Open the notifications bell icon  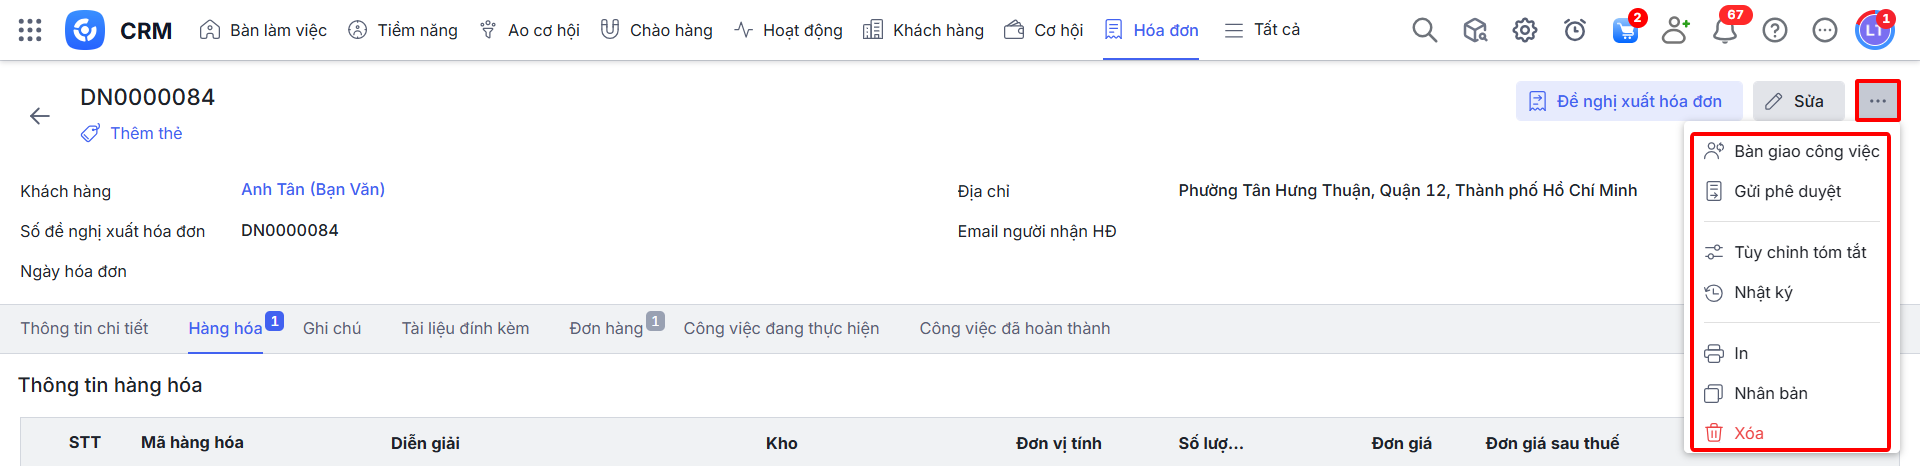point(1724,30)
